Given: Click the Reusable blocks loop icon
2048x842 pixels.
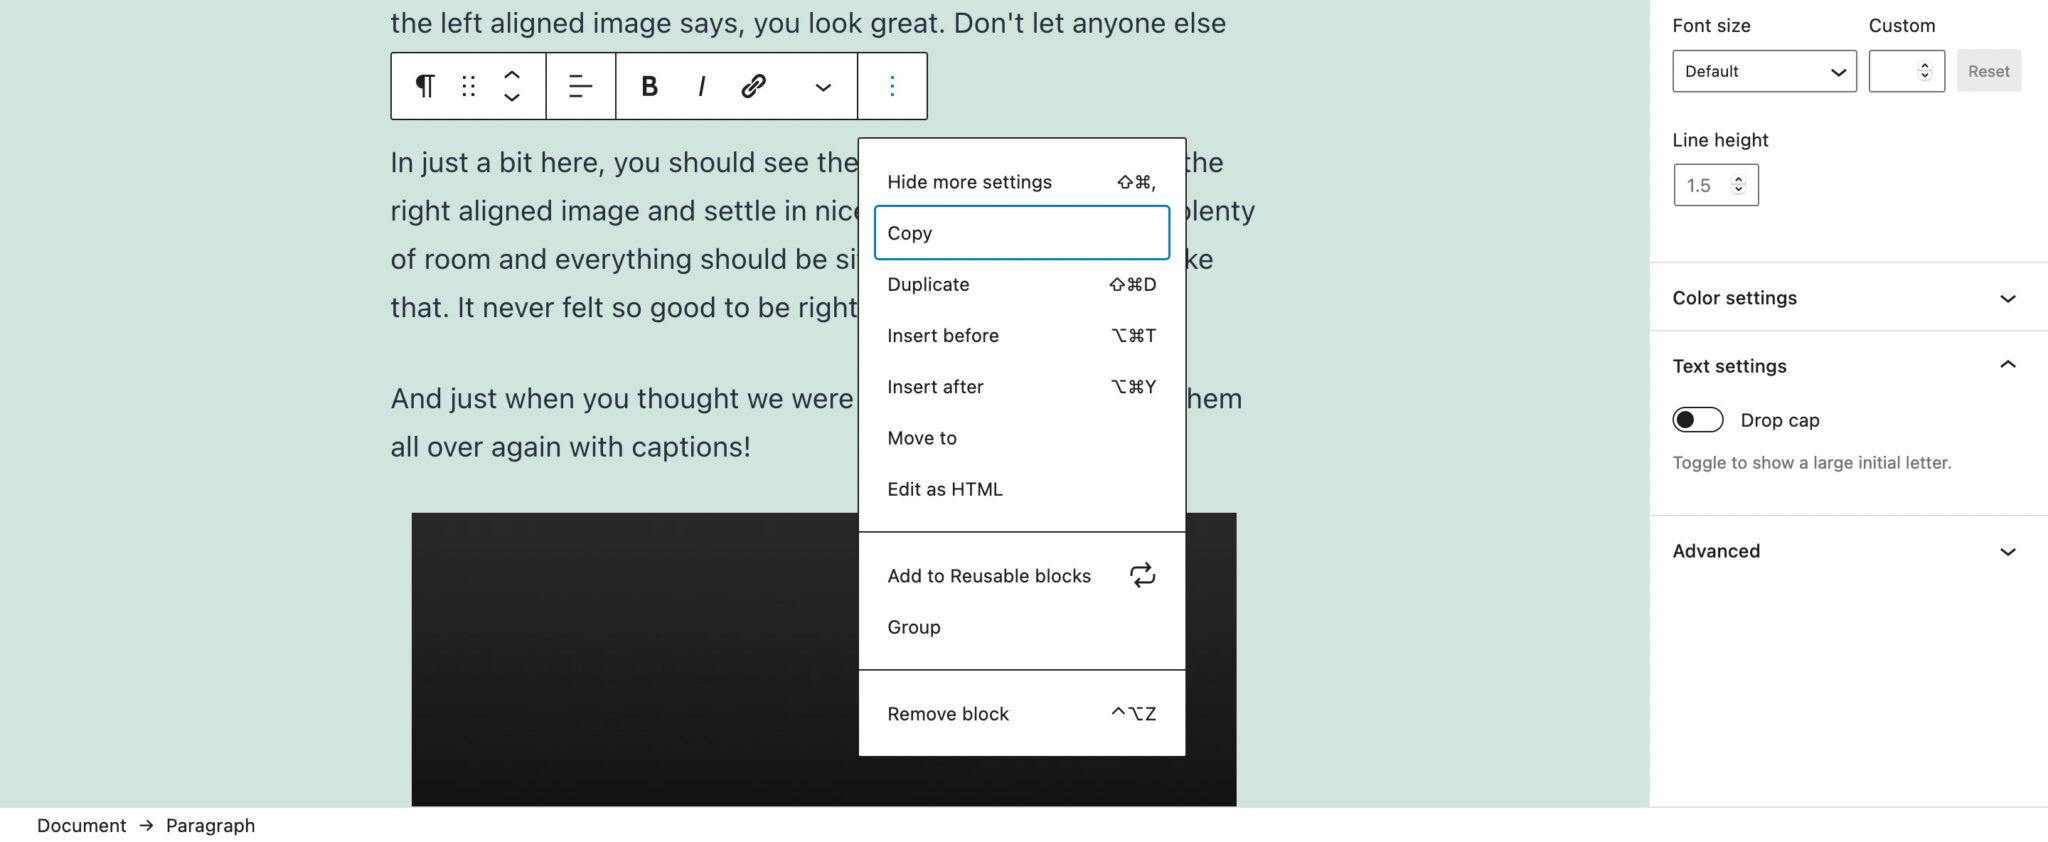Looking at the screenshot, I should click(1142, 575).
